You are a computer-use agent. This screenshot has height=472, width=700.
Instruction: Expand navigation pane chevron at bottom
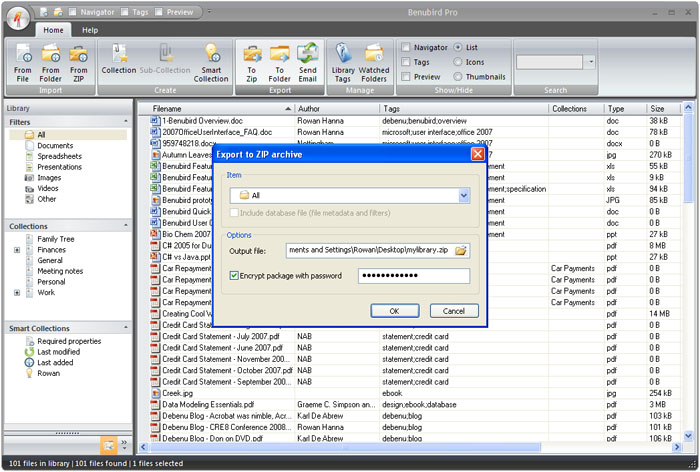click(x=124, y=443)
